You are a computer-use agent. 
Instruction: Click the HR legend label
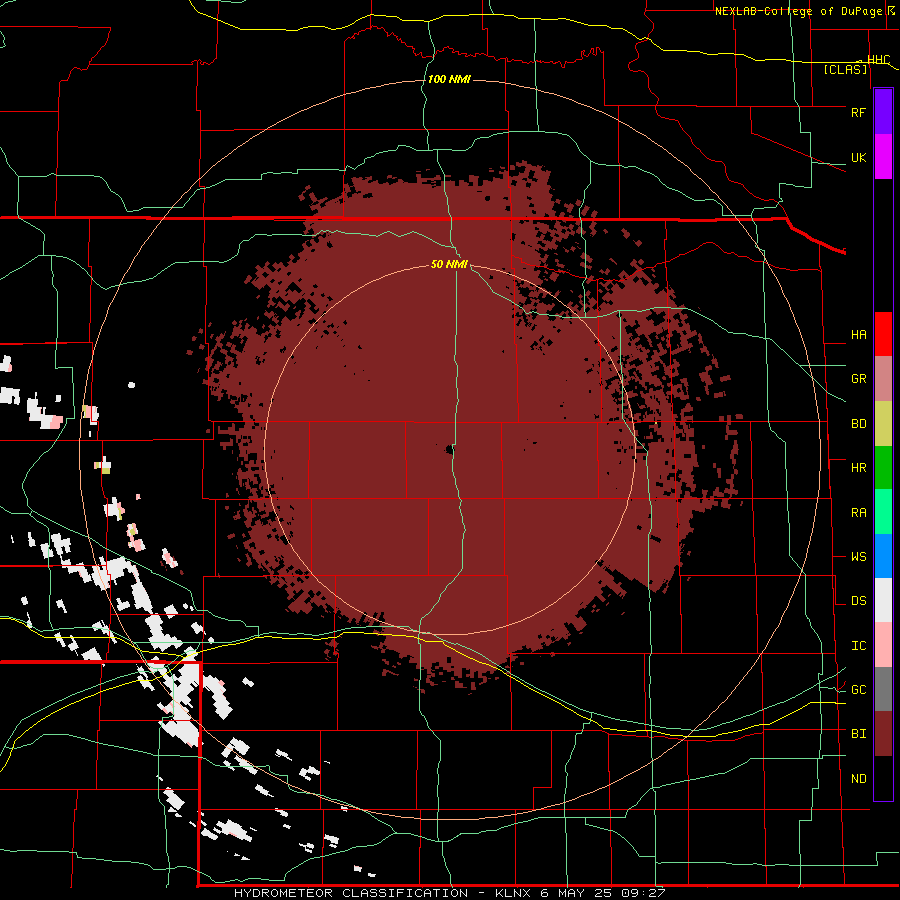tap(858, 468)
